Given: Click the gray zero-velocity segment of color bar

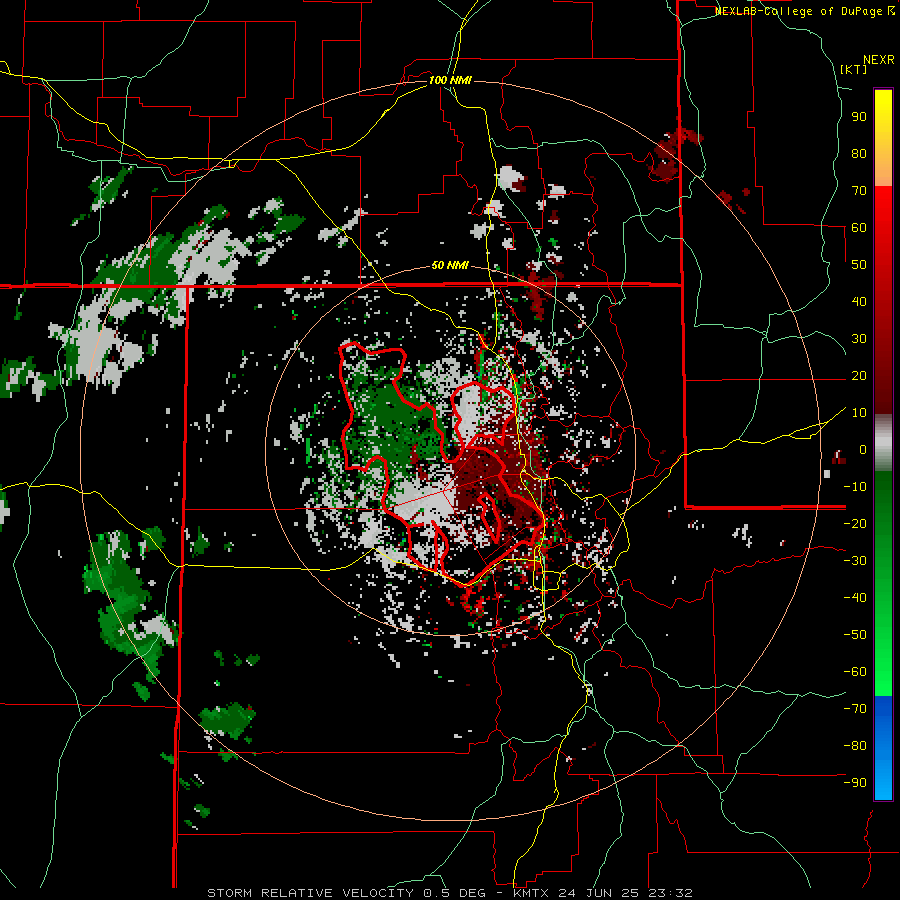Looking at the screenshot, I should click(883, 443).
